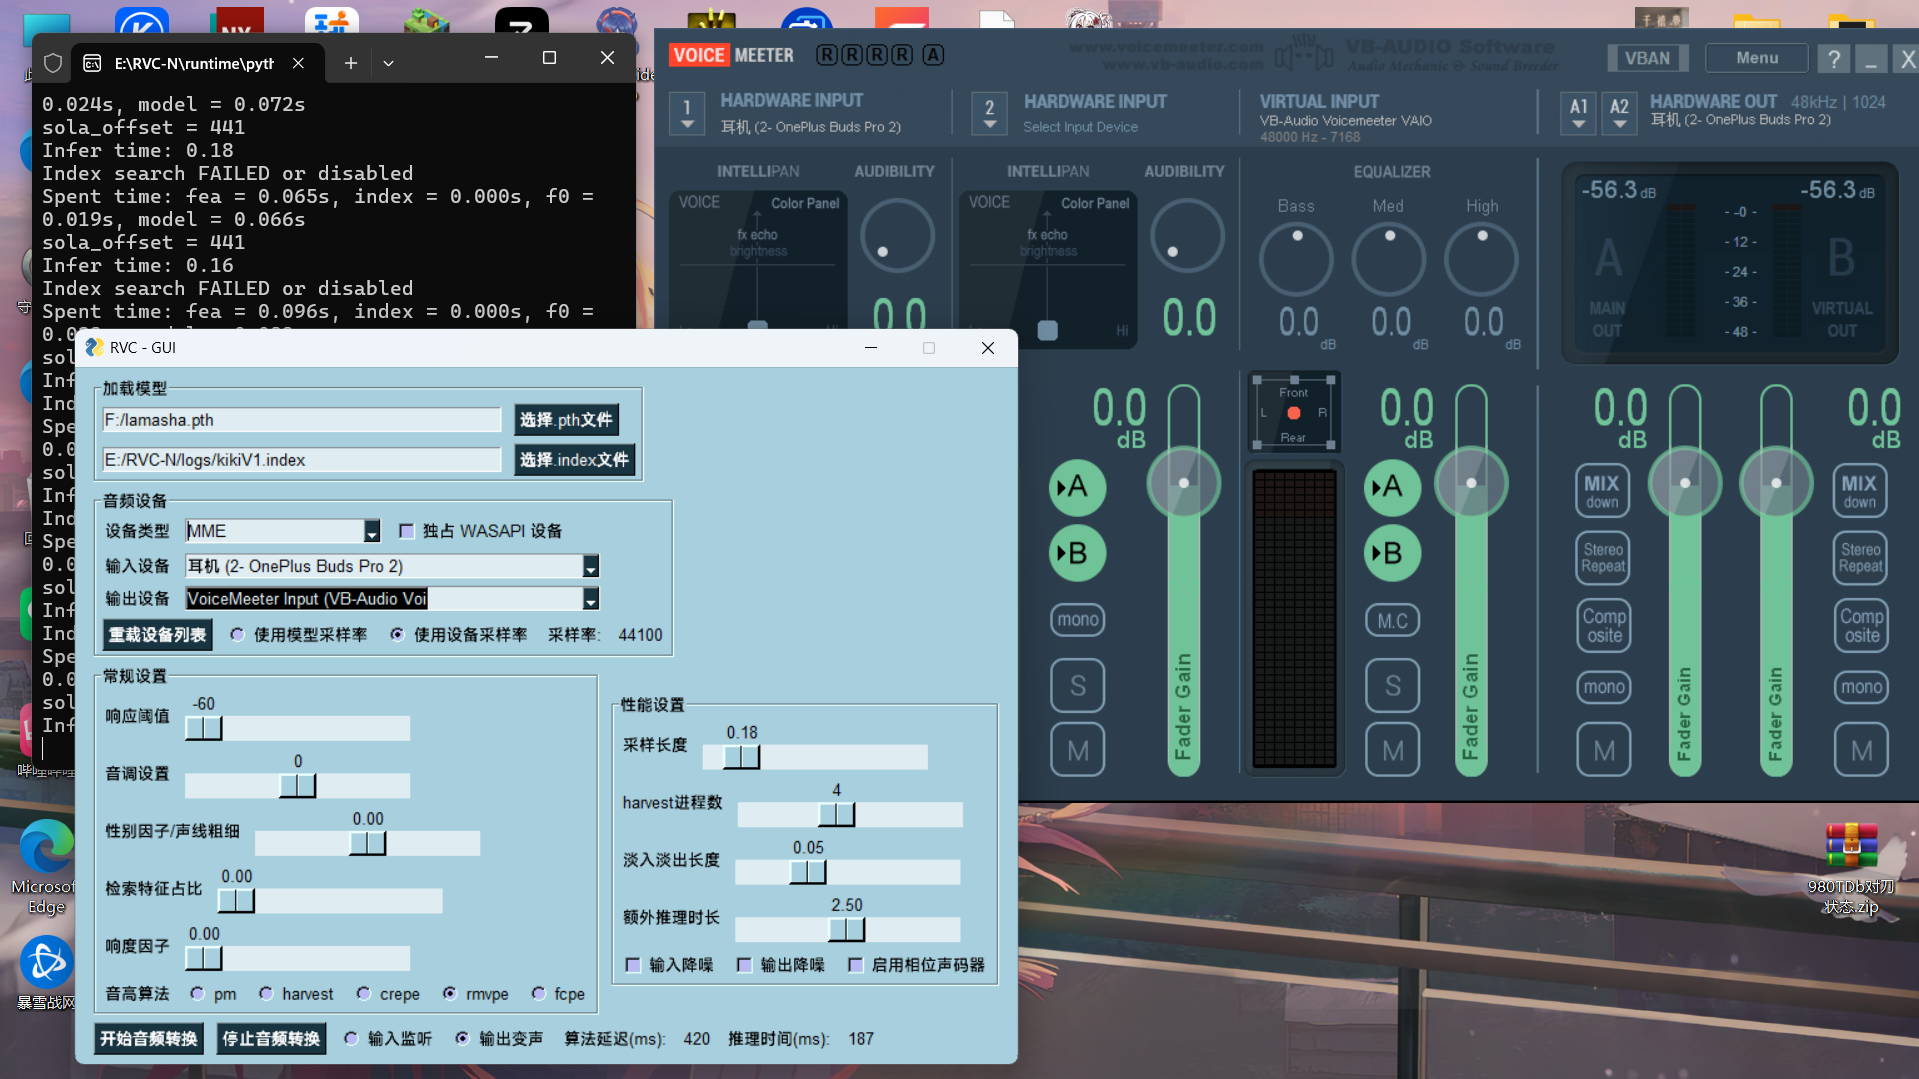Click the select .index file button

click(574, 460)
